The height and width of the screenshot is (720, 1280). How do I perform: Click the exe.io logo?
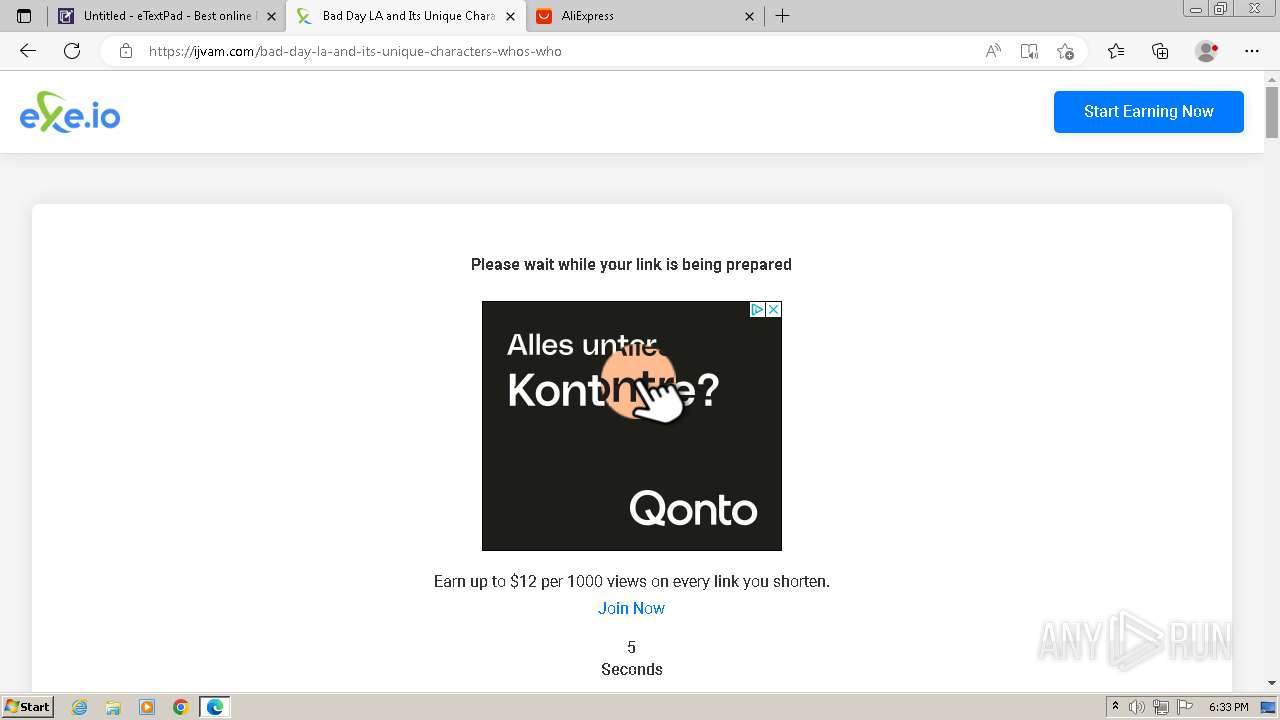point(70,112)
